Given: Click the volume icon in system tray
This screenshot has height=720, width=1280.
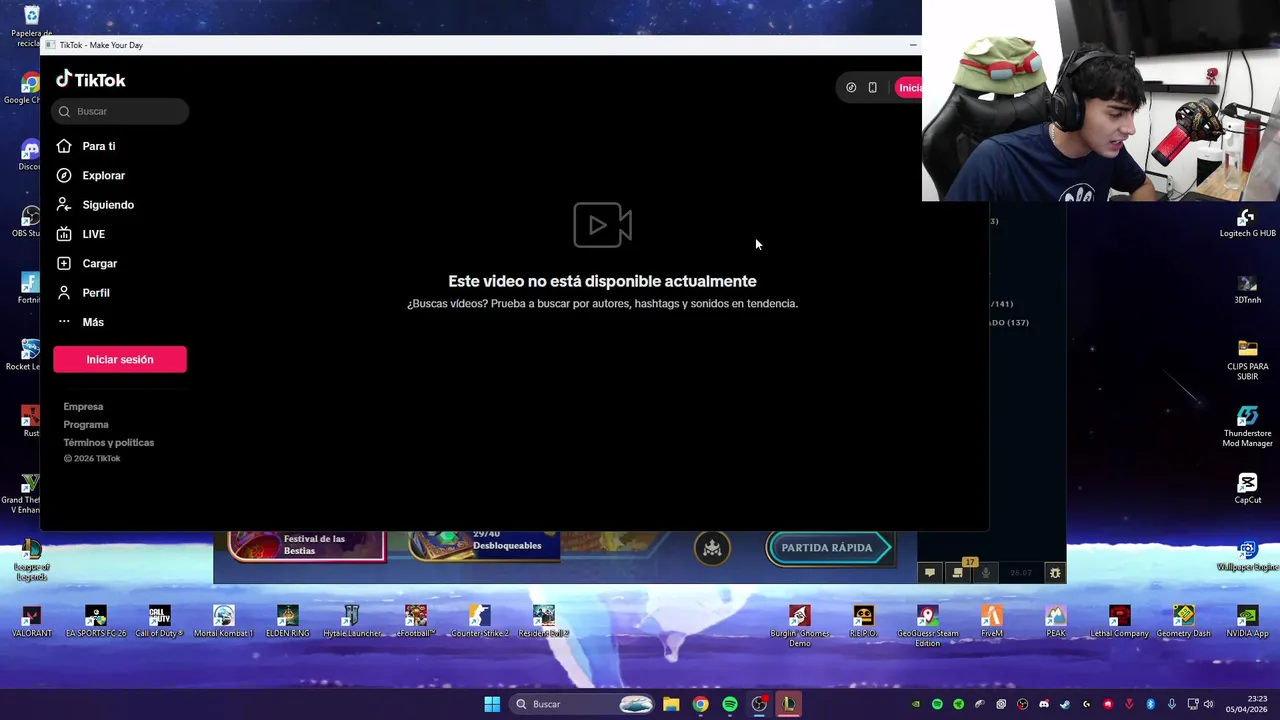Looking at the screenshot, I should 1208,704.
